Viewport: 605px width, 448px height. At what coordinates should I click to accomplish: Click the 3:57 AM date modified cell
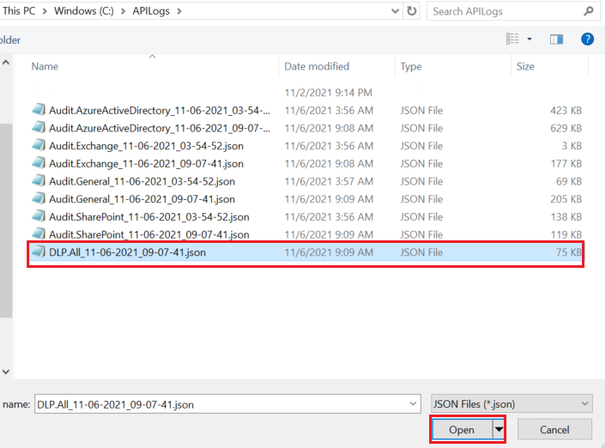[x=329, y=181]
